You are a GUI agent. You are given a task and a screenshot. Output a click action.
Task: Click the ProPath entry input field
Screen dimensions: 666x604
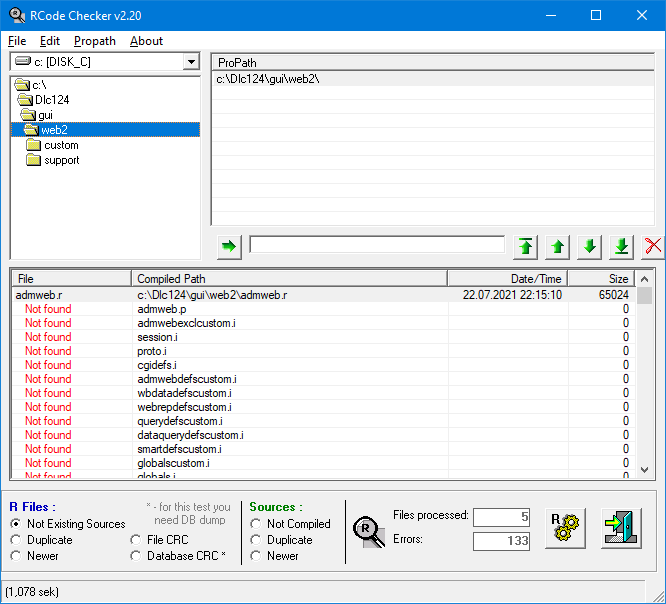(x=377, y=245)
